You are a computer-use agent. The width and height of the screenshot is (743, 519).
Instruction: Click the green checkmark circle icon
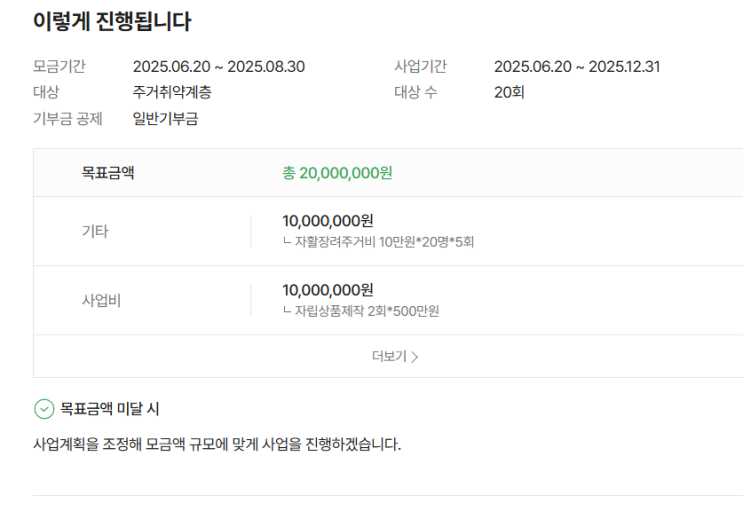tap(44, 409)
